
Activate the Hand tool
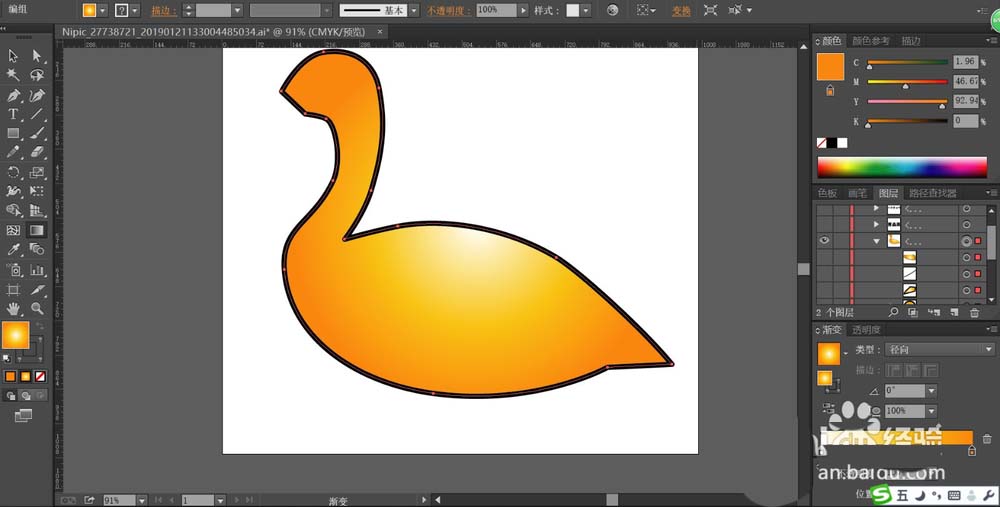13,309
